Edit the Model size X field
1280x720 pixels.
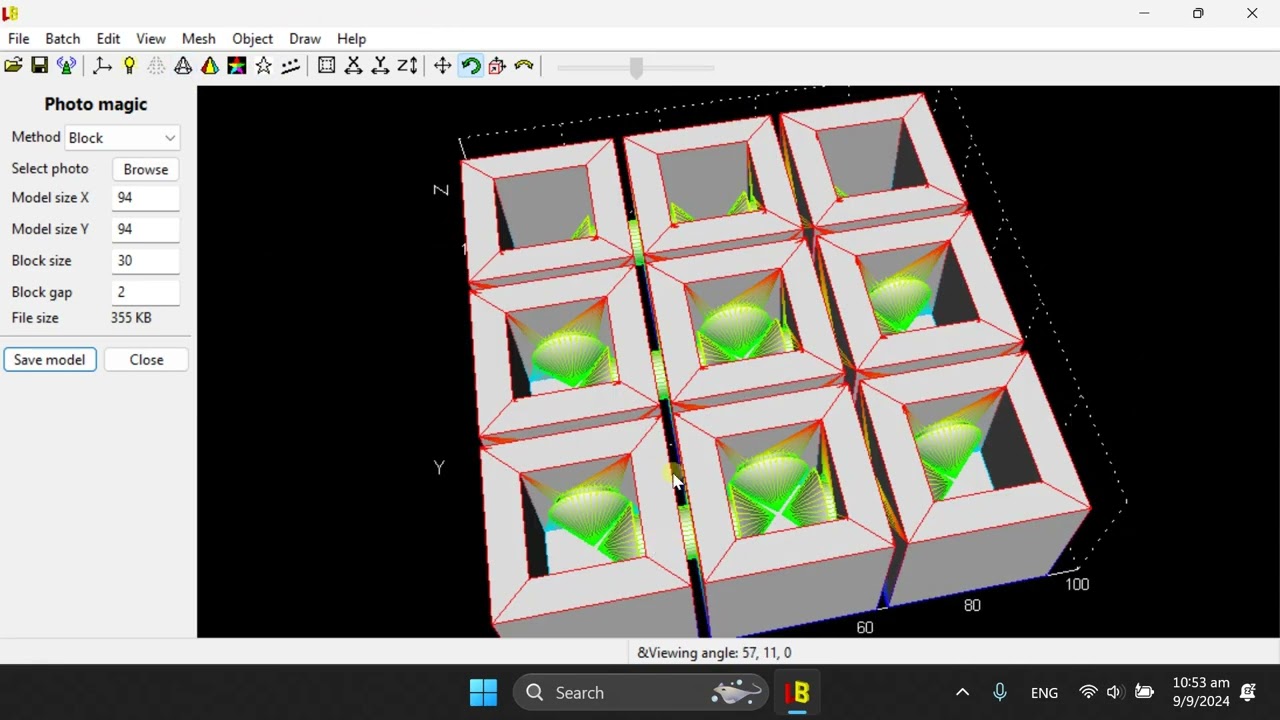point(146,198)
